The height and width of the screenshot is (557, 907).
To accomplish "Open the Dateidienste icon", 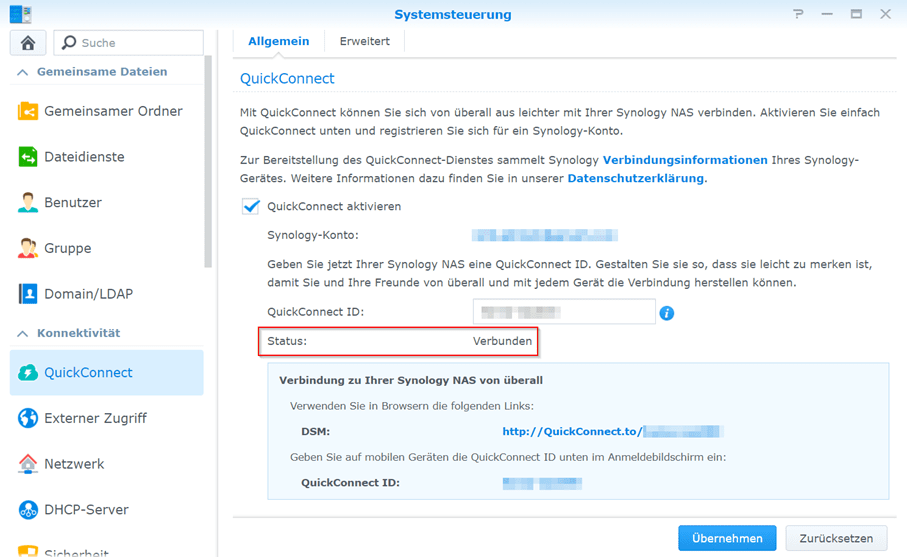I will (x=28, y=157).
